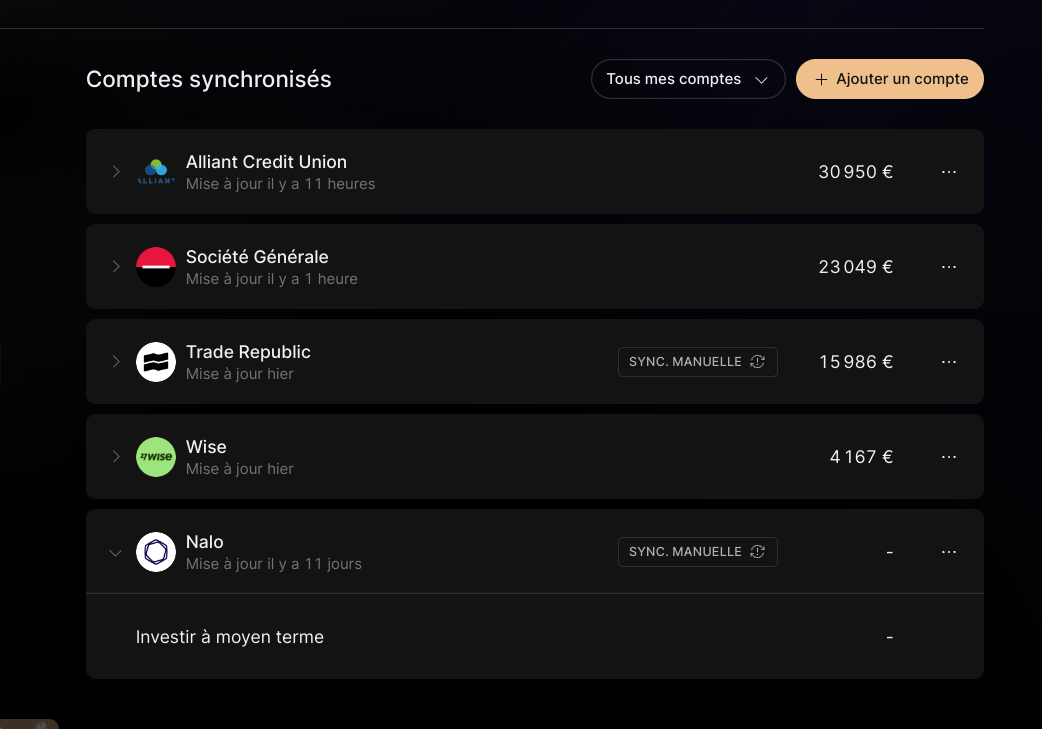
Task: Open three-dot menu for Trade Republic
Action: point(949,362)
